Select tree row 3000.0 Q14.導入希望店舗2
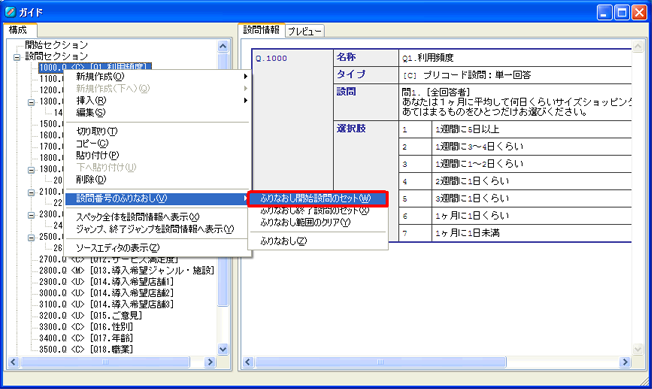652x389 pixels. click(106, 293)
